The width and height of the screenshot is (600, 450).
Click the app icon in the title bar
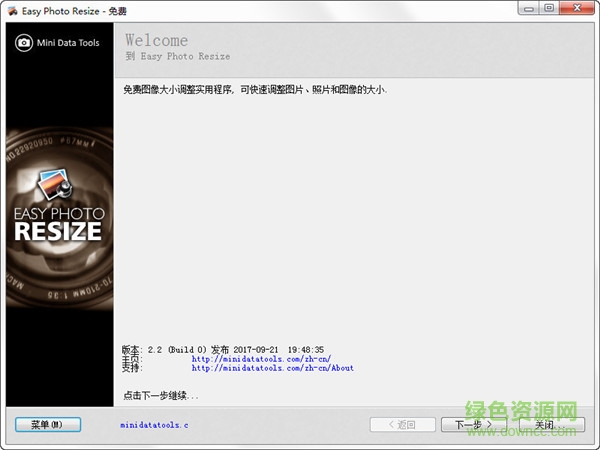click(11, 8)
